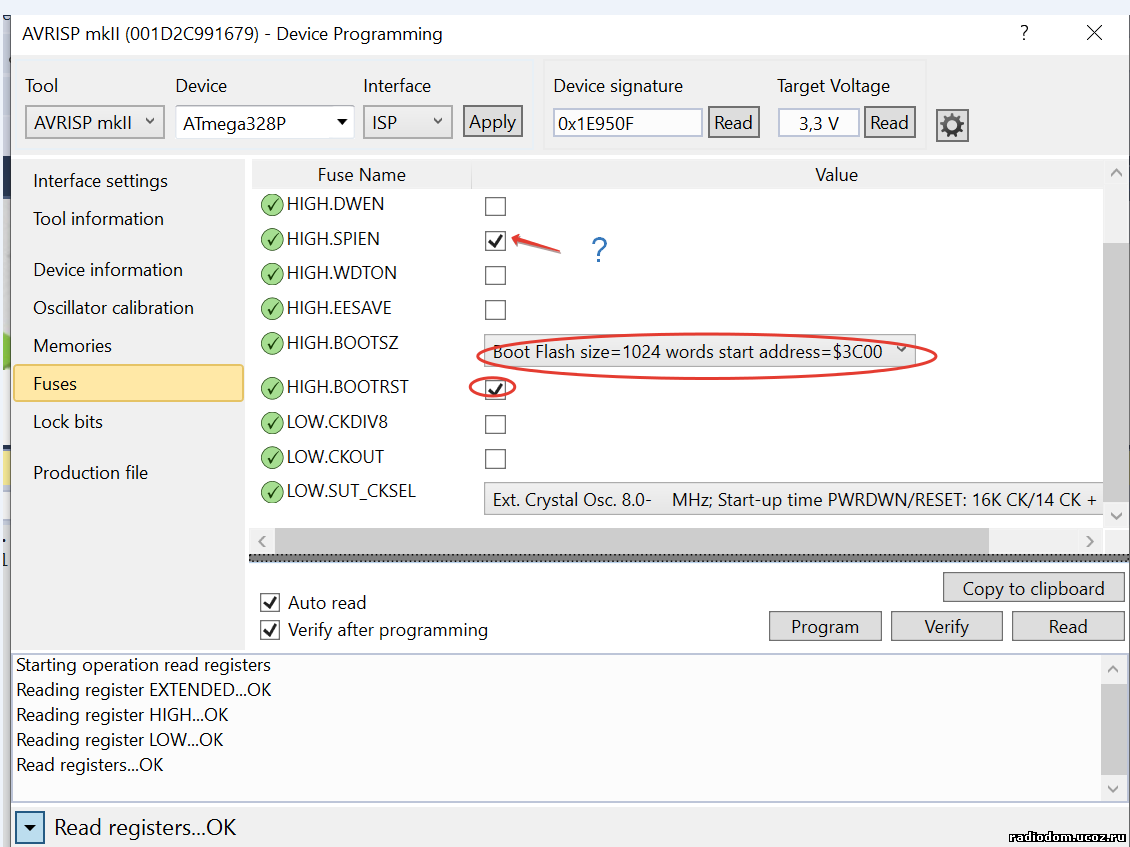
Task: Click the fuse list scroll up arrow
Action: pyautogui.click(x=1116, y=173)
